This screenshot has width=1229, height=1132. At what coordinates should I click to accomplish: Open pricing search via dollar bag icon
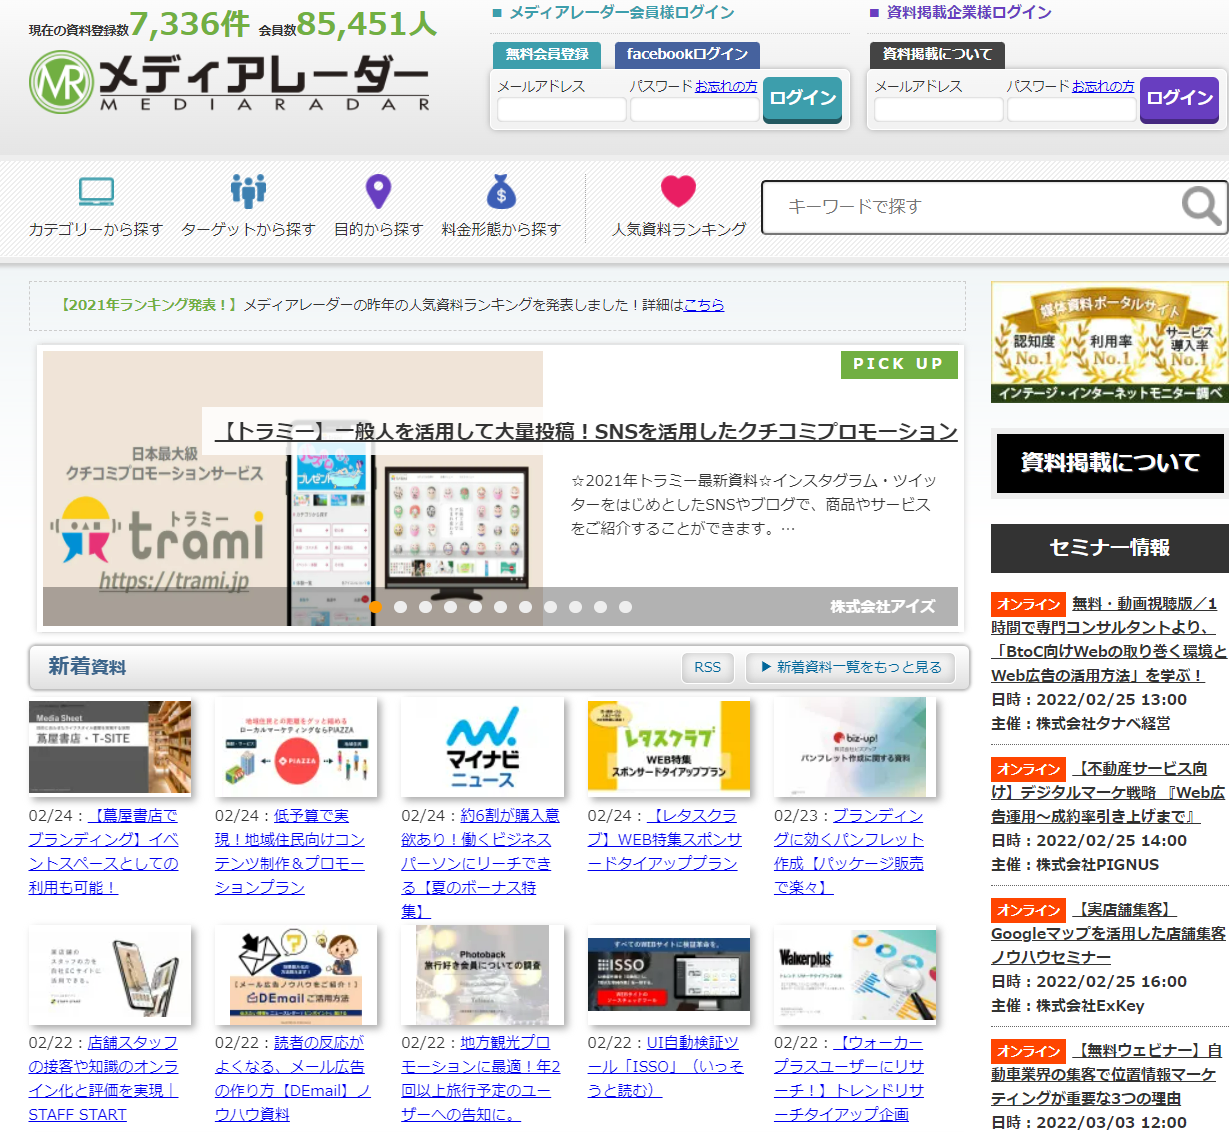coord(501,191)
